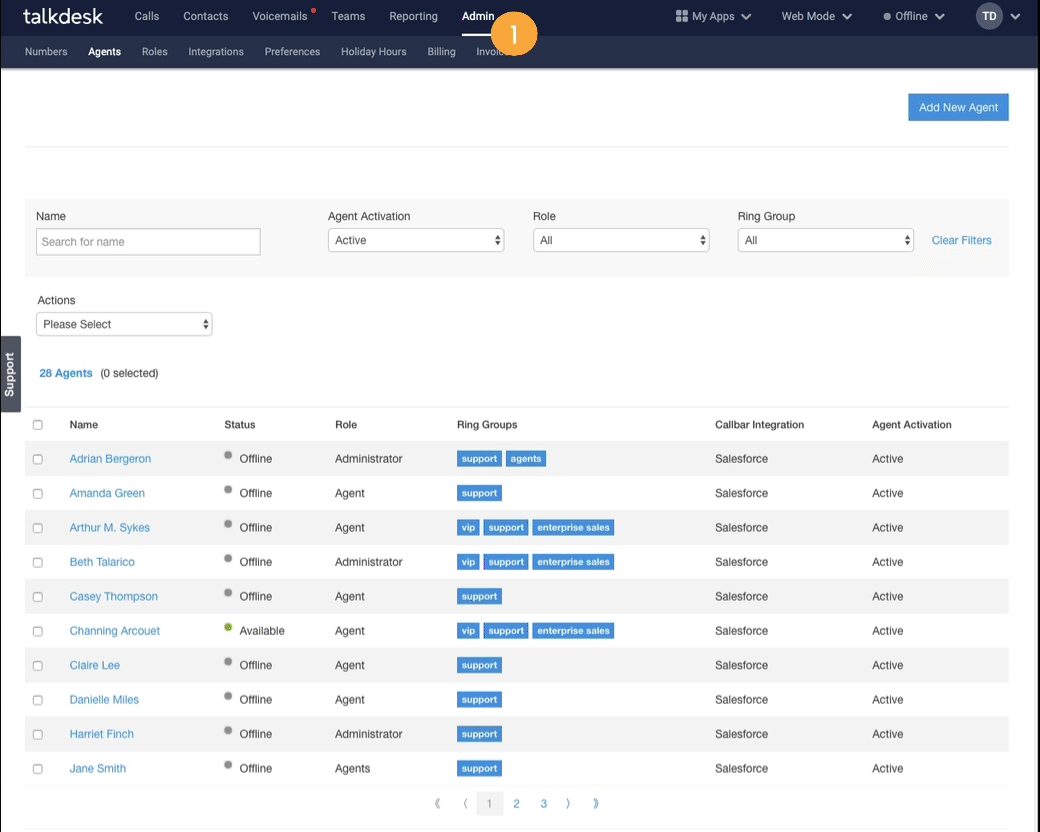This screenshot has width=1040, height=832.
Task: Switch to the Reporting tab
Action: tap(413, 16)
